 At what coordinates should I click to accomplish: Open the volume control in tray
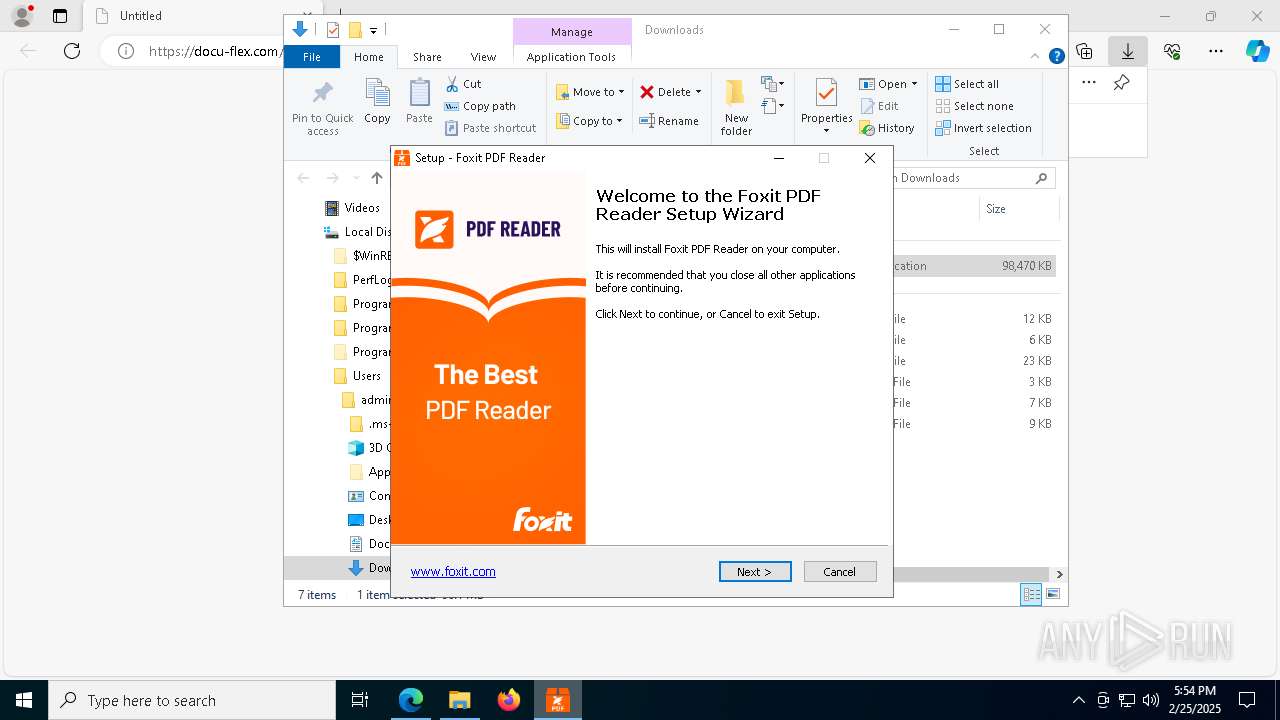[1151, 700]
